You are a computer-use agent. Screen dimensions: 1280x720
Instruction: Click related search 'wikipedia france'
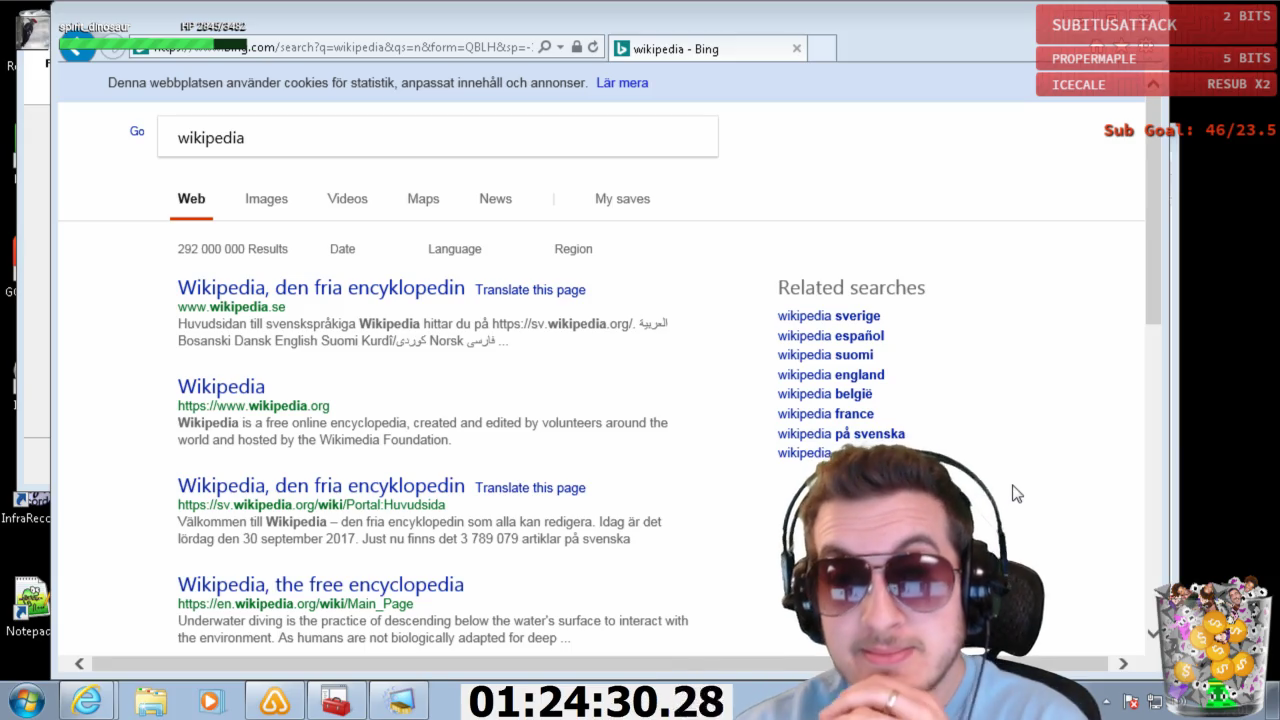coord(826,414)
